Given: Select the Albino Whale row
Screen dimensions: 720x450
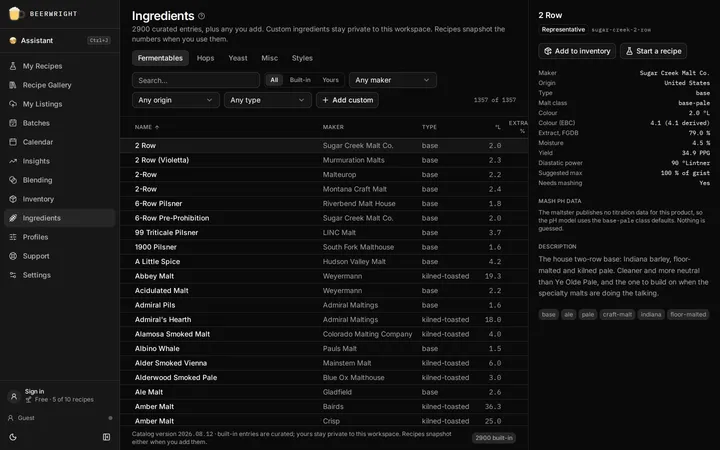Looking at the screenshot, I should pos(324,349).
